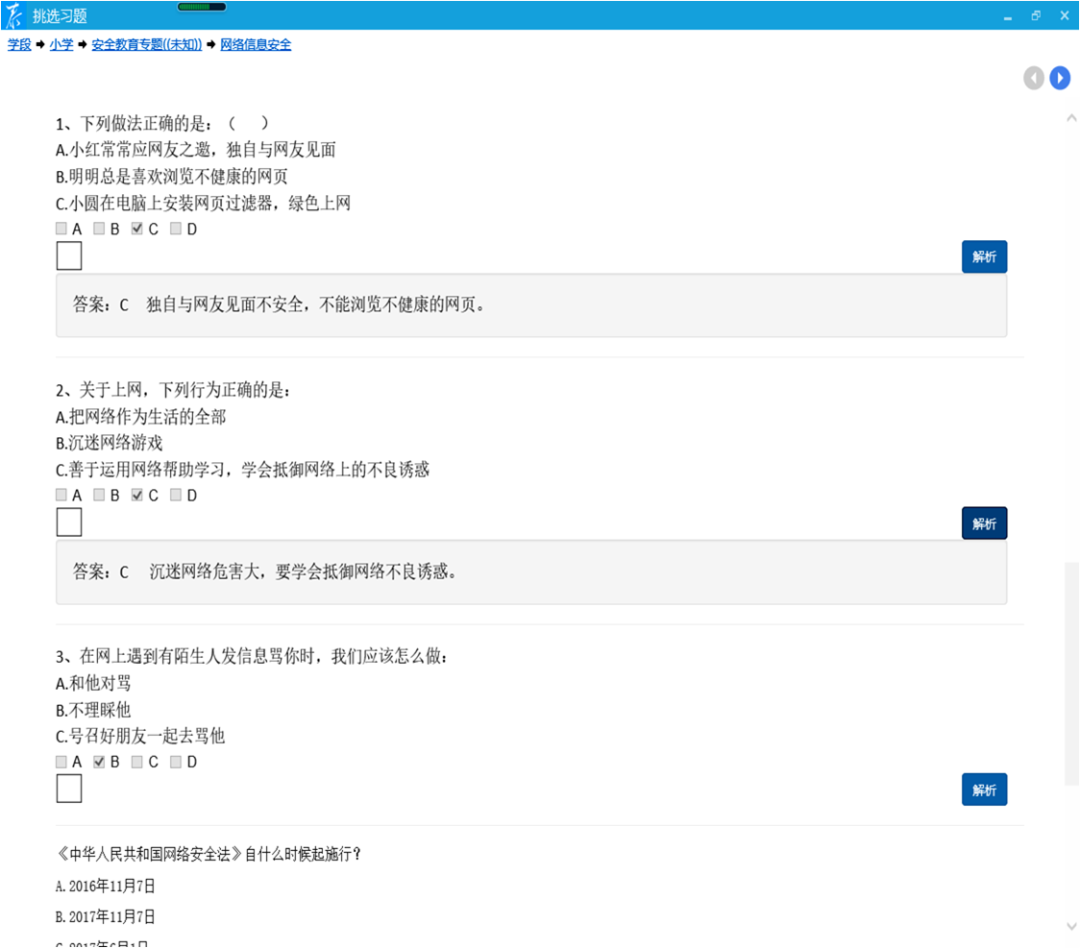Click the green progress bar in title bar
This screenshot has height=948, width=1080.
click(202, 7)
